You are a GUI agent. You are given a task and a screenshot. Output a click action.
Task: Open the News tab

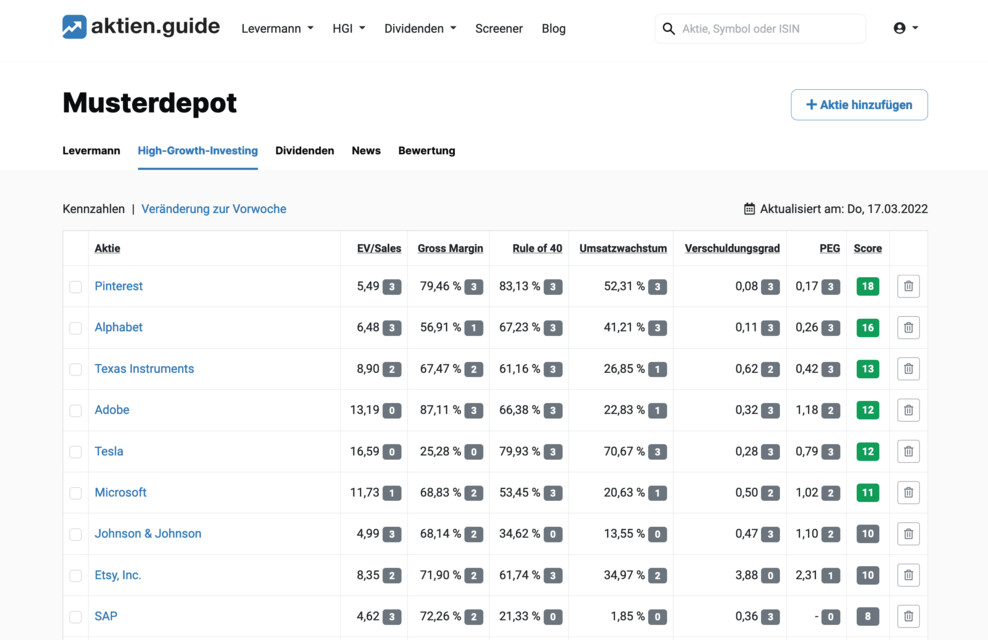(366, 151)
